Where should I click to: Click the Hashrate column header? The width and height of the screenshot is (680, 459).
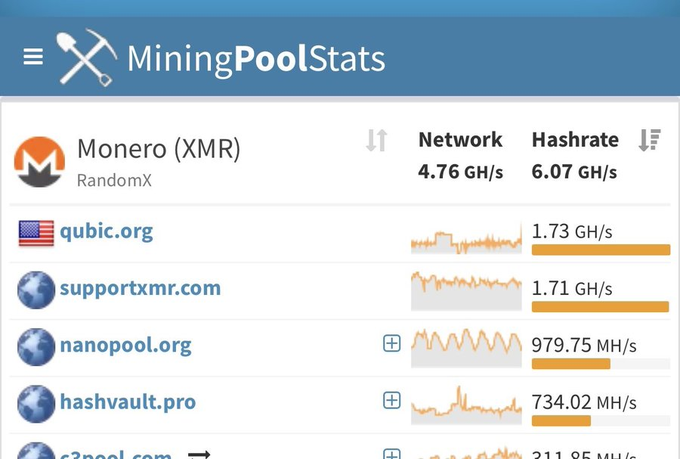575,140
